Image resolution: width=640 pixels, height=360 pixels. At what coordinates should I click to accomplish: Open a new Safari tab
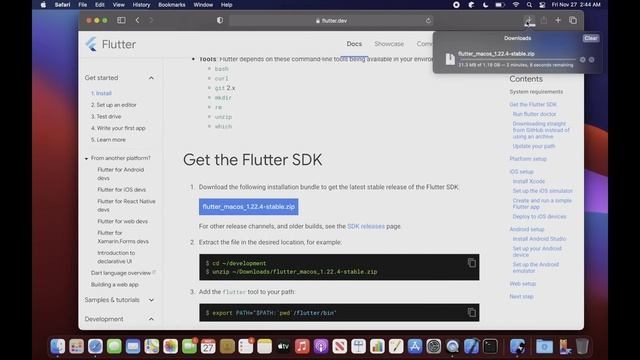558,20
